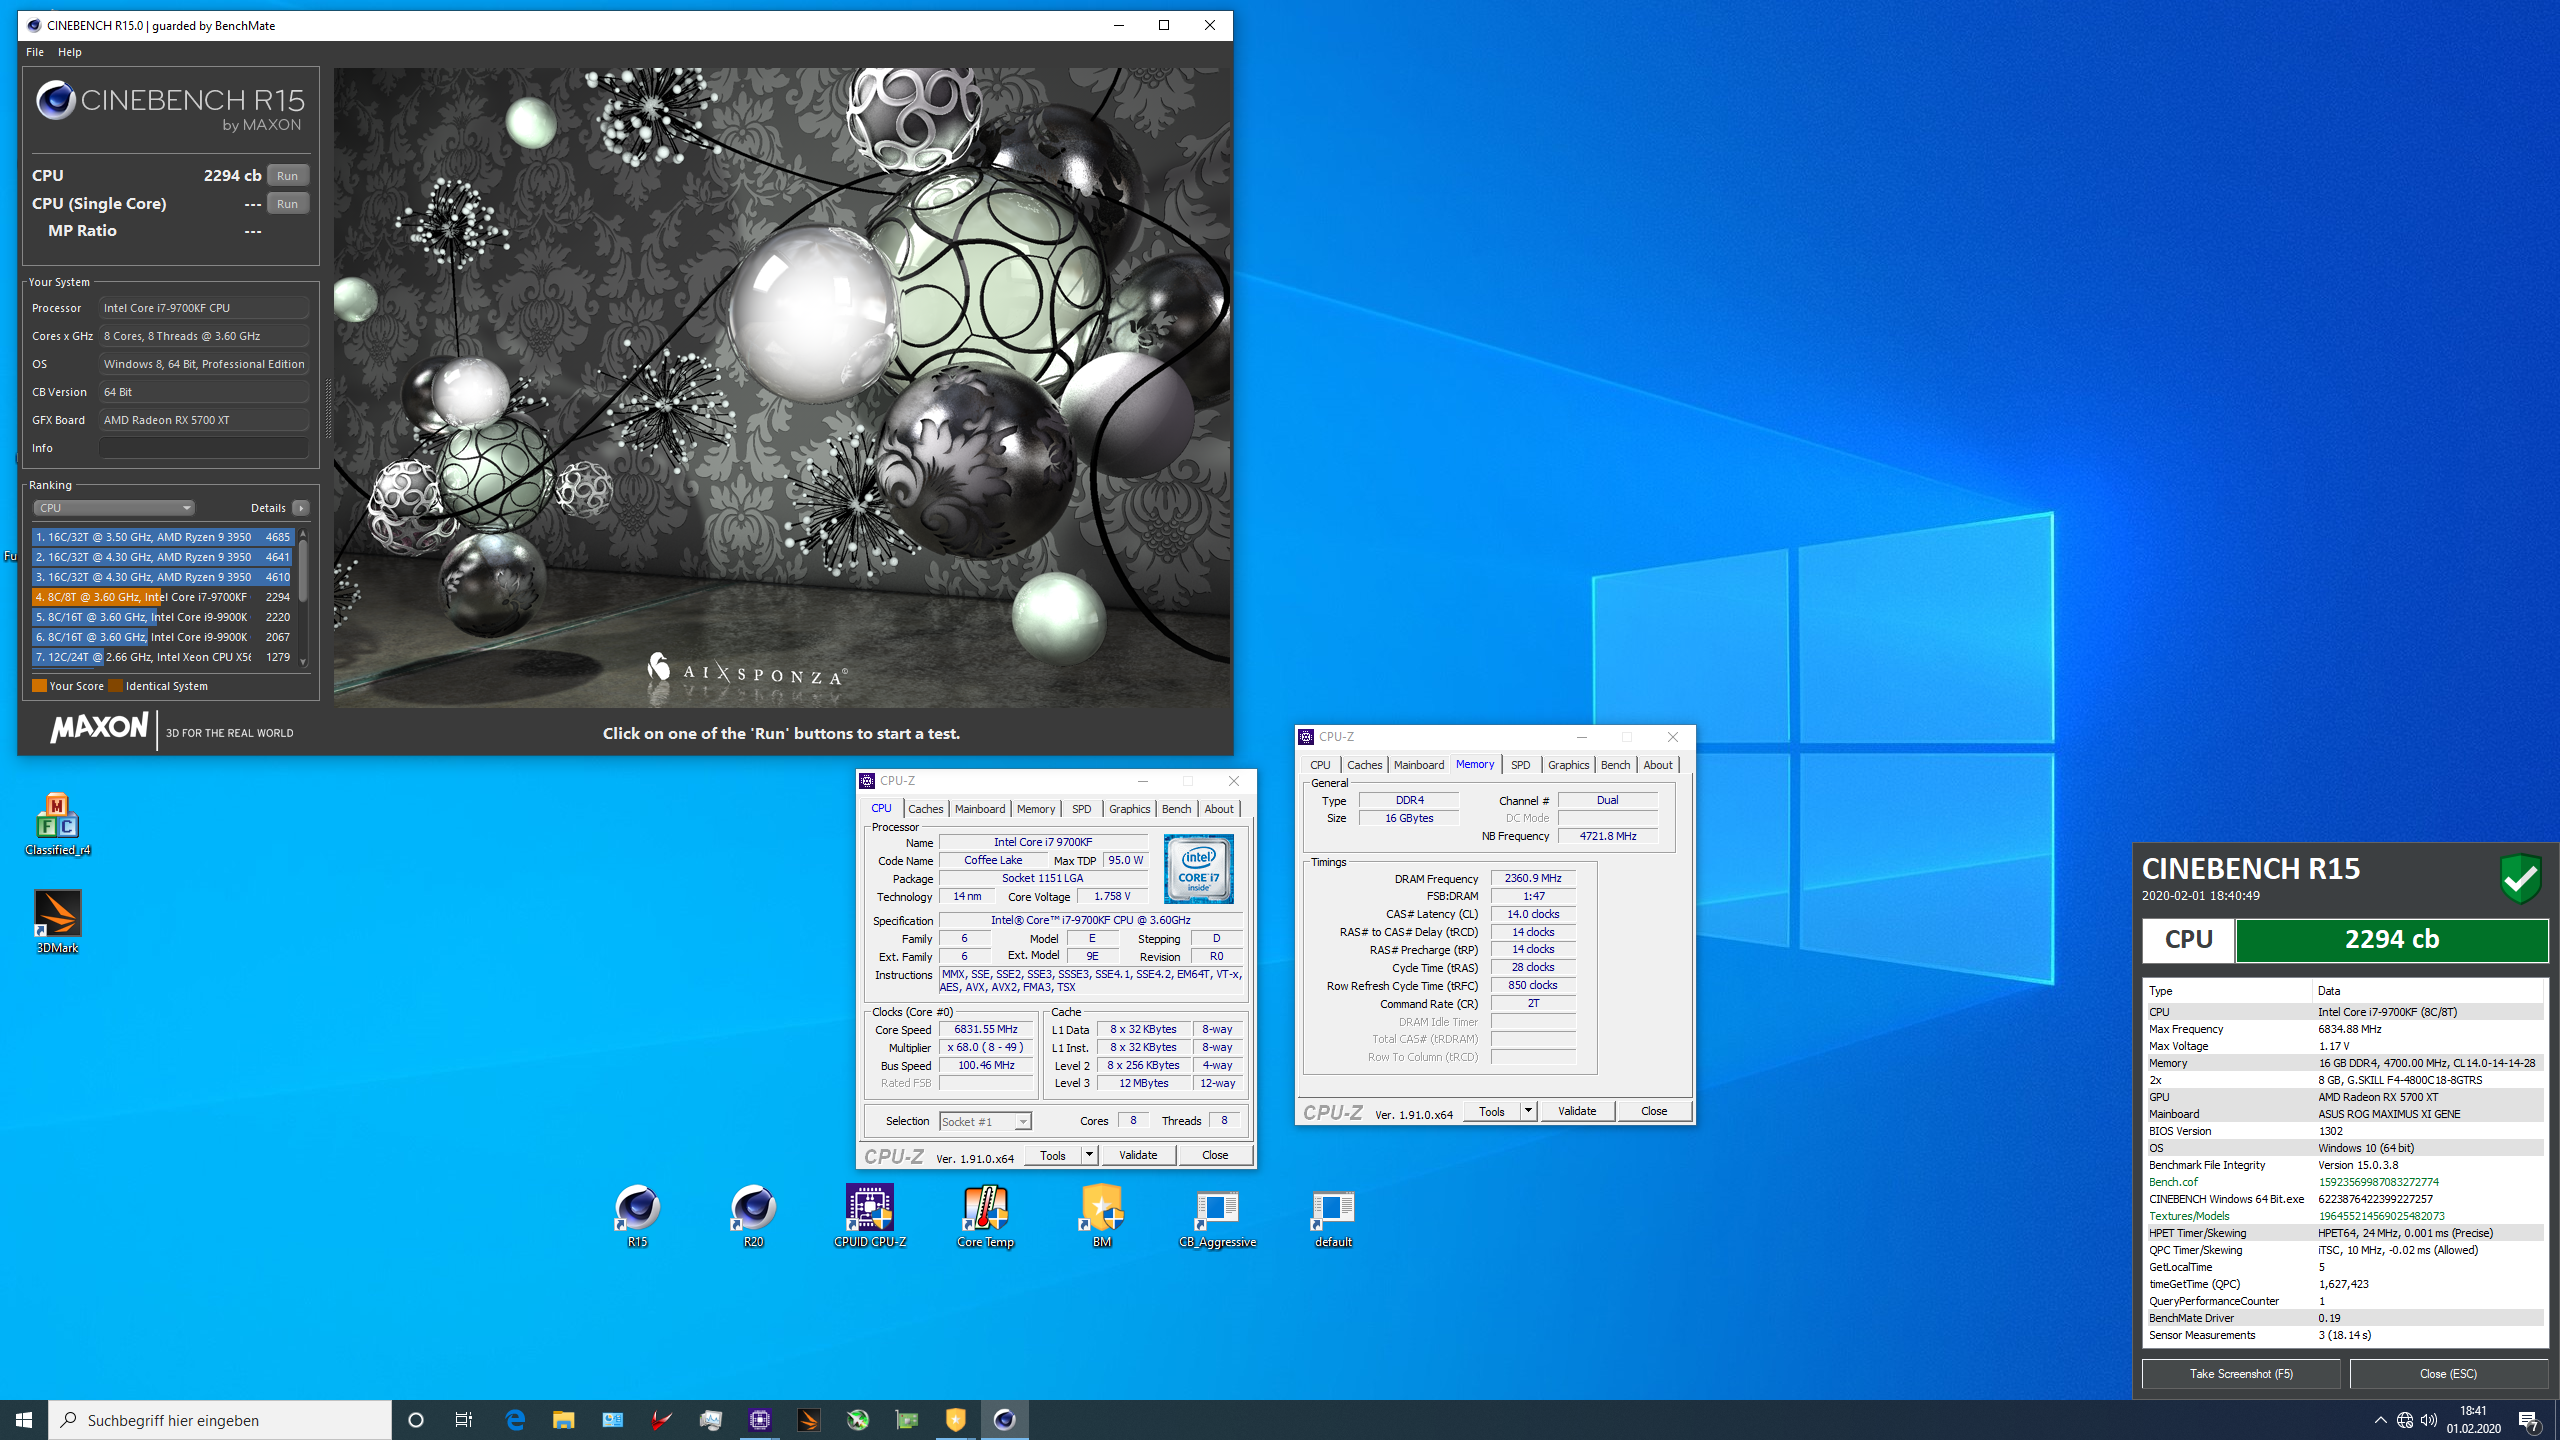Open File Explorer from the taskbar

tap(563, 1420)
